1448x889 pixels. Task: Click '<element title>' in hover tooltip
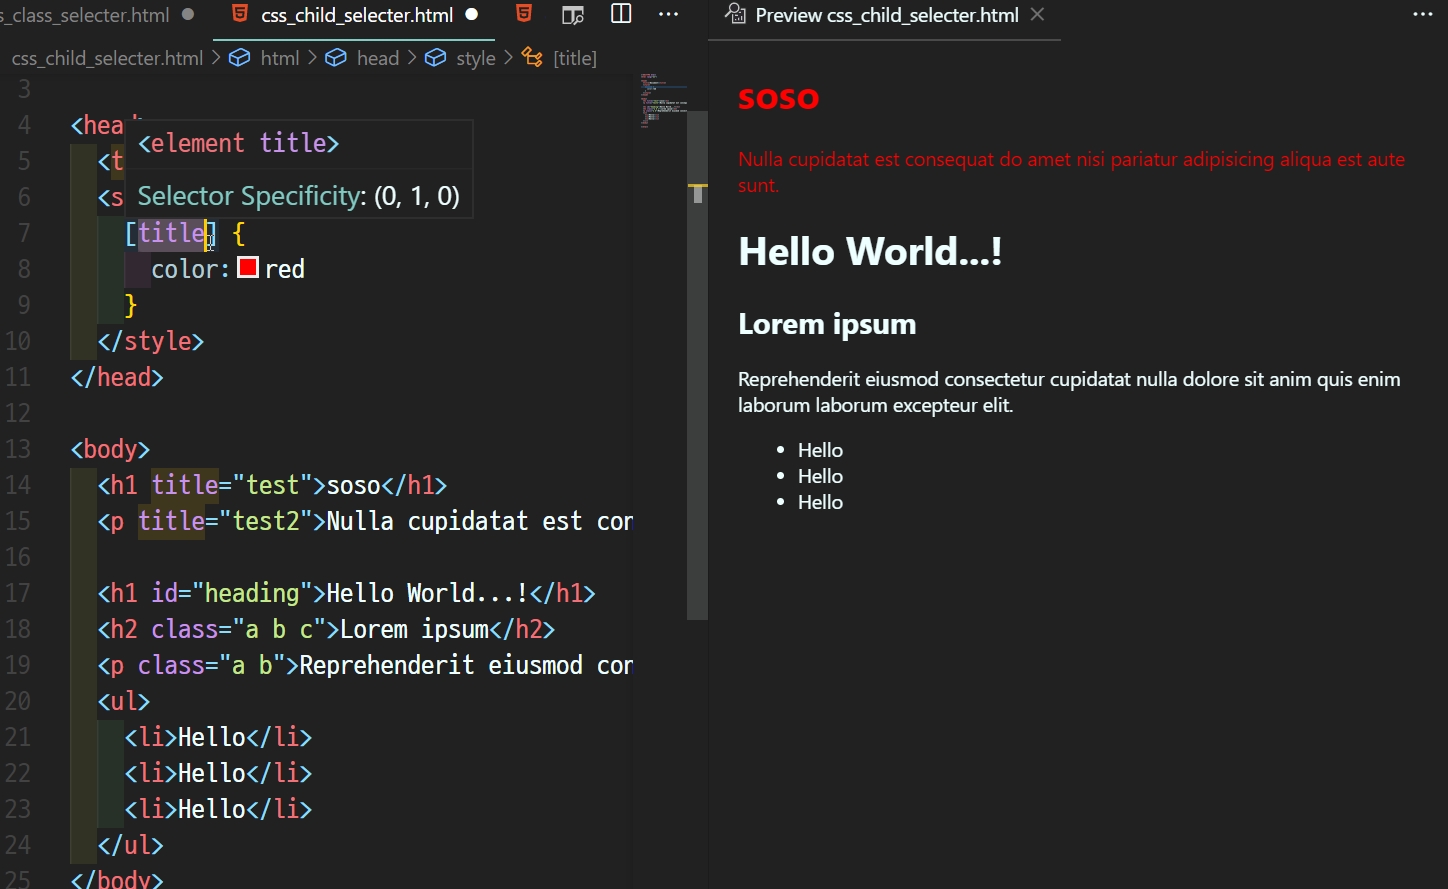238,143
